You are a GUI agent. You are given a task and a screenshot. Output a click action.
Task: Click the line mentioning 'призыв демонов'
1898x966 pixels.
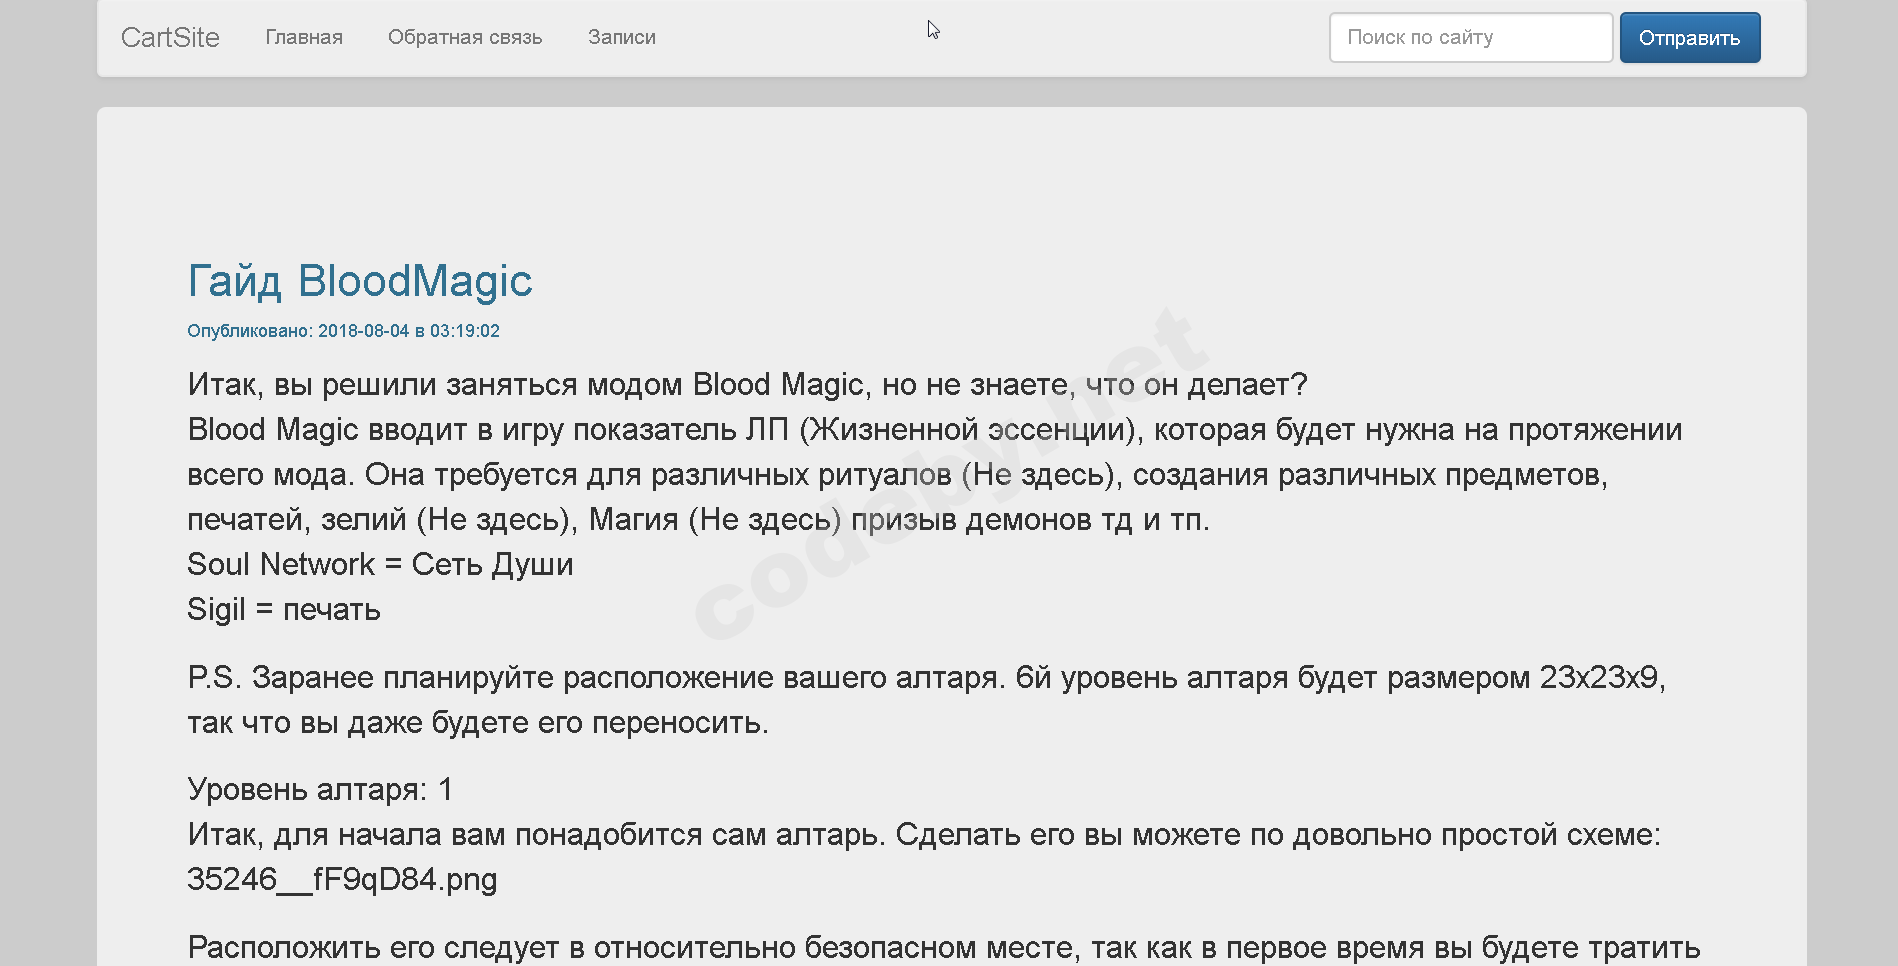(x=698, y=519)
